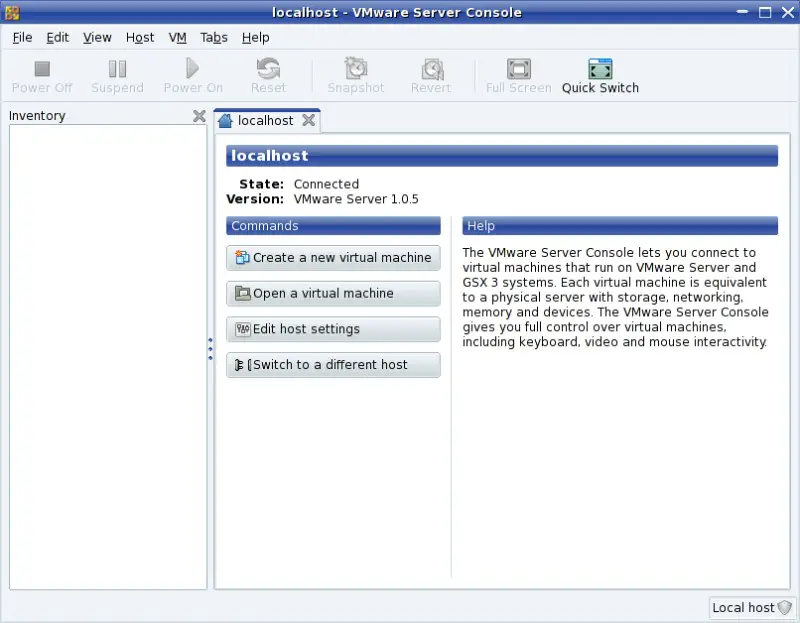Click the Suspend toolbar icon
Viewport: 800px width, 623px height.
tap(117, 69)
